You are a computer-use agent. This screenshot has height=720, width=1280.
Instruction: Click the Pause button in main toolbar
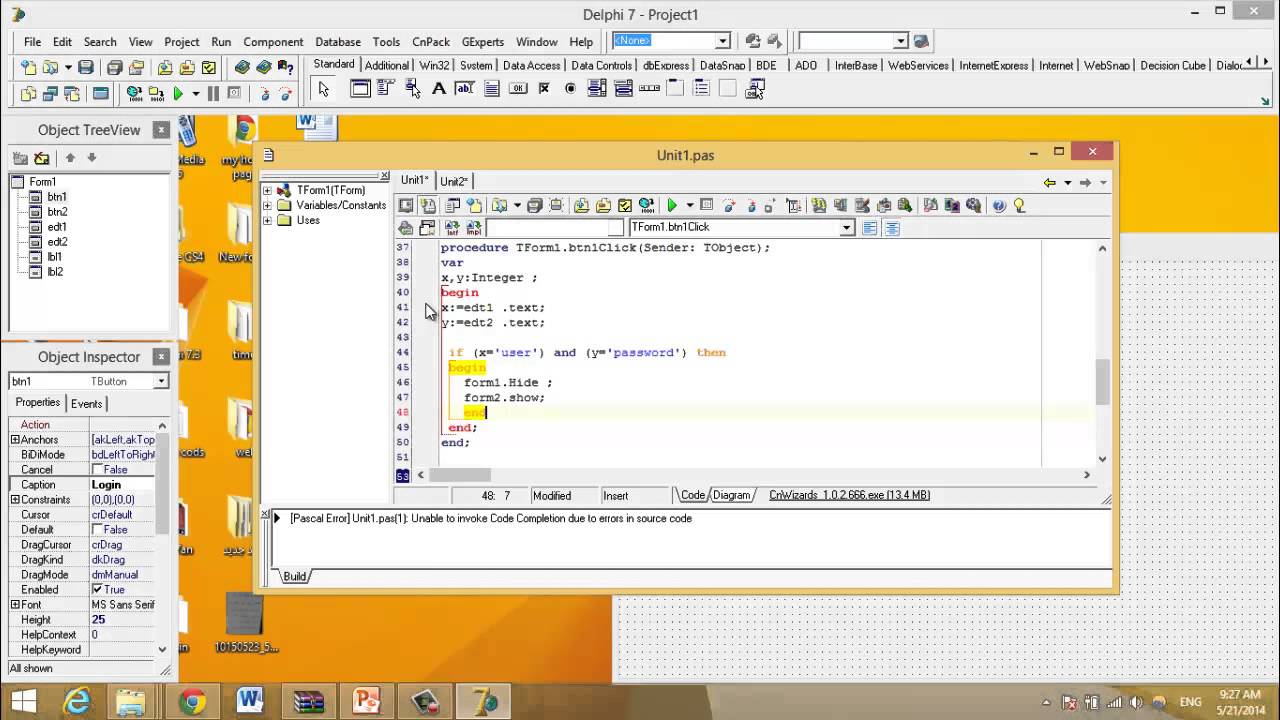[213, 93]
